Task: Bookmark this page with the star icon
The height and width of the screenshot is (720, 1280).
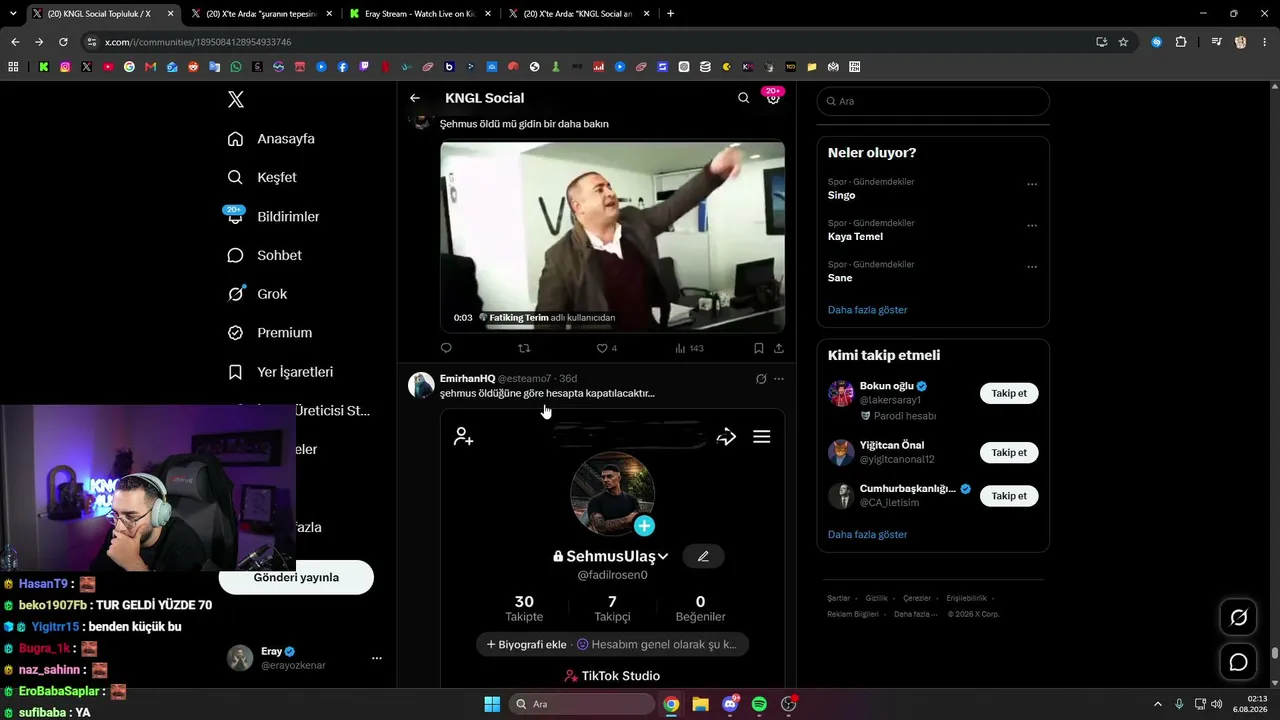Action: pos(1123,42)
